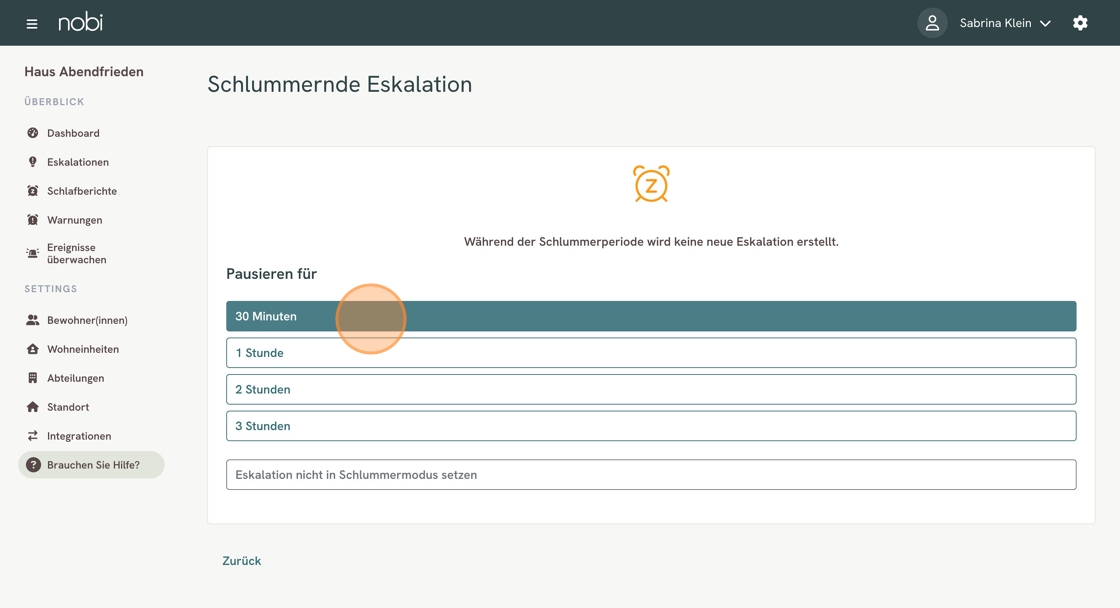The height and width of the screenshot is (608, 1120).
Task: Select the 2 Stunden pause option
Action: coord(651,389)
